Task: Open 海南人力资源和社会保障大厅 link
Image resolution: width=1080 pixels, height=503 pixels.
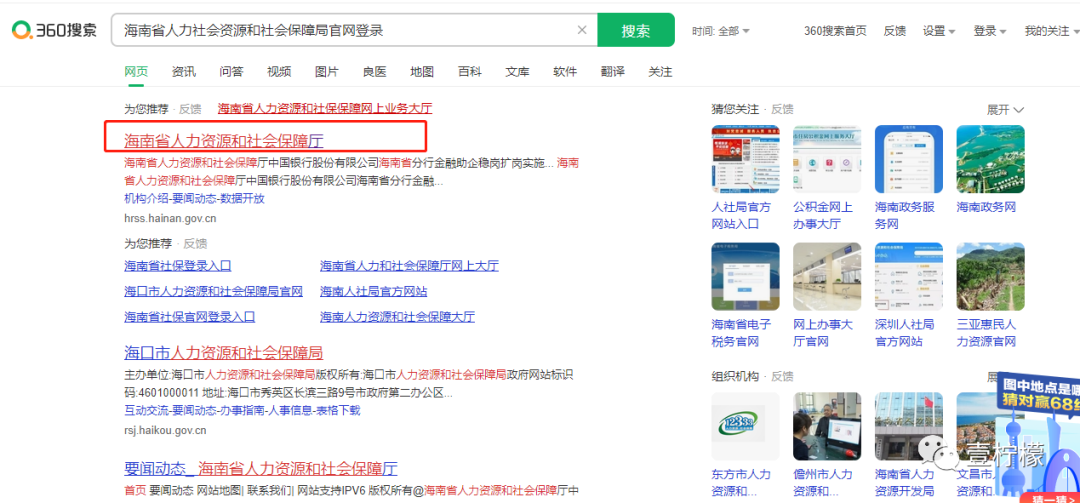Action: [x=397, y=317]
